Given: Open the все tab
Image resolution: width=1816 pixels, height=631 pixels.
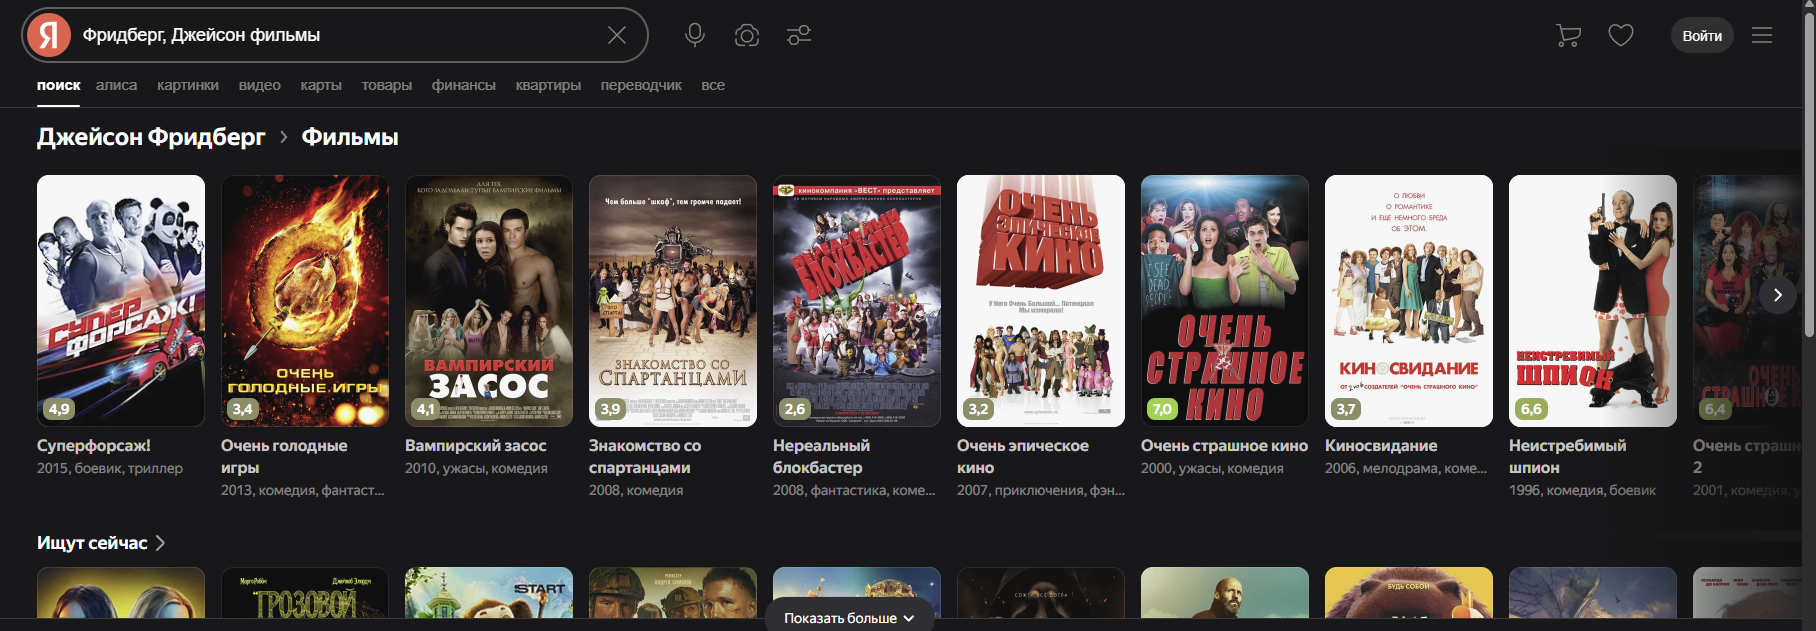Looking at the screenshot, I should pyautogui.click(x=713, y=85).
